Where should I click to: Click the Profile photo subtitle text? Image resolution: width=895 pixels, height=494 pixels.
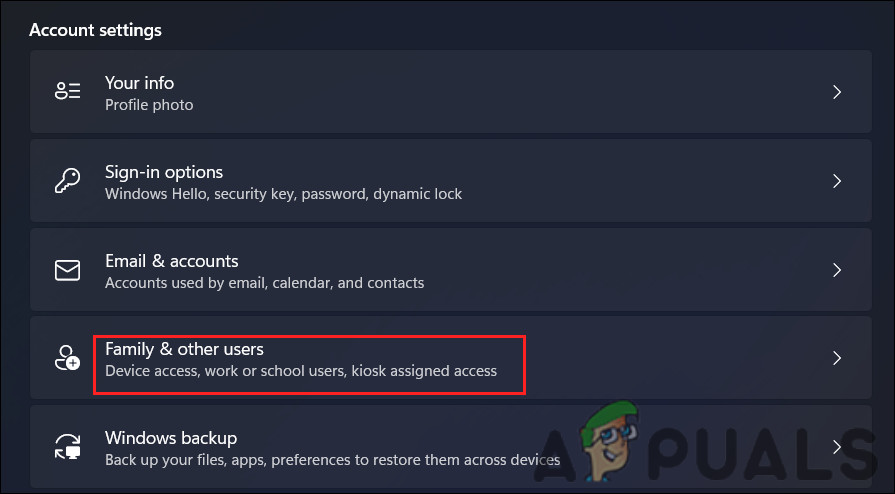(x=149, y=105)
